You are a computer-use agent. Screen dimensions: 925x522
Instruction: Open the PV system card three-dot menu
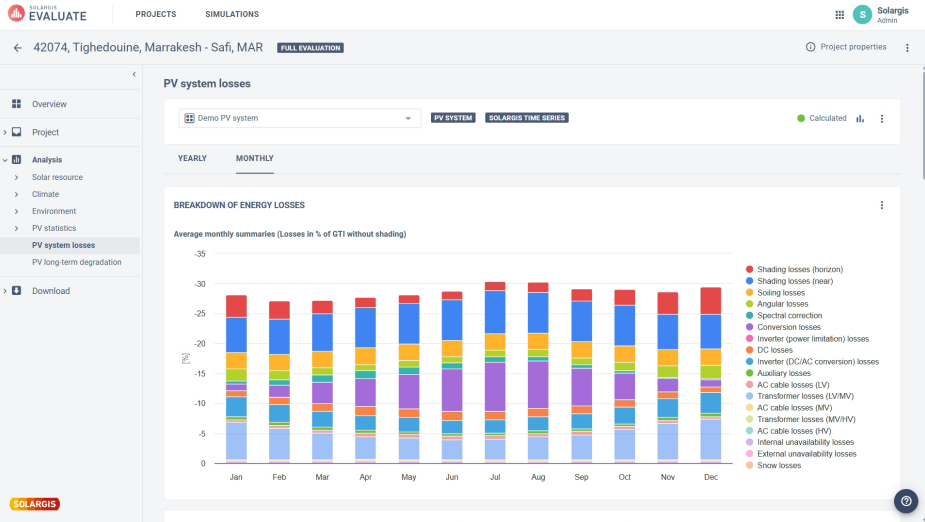881,118
